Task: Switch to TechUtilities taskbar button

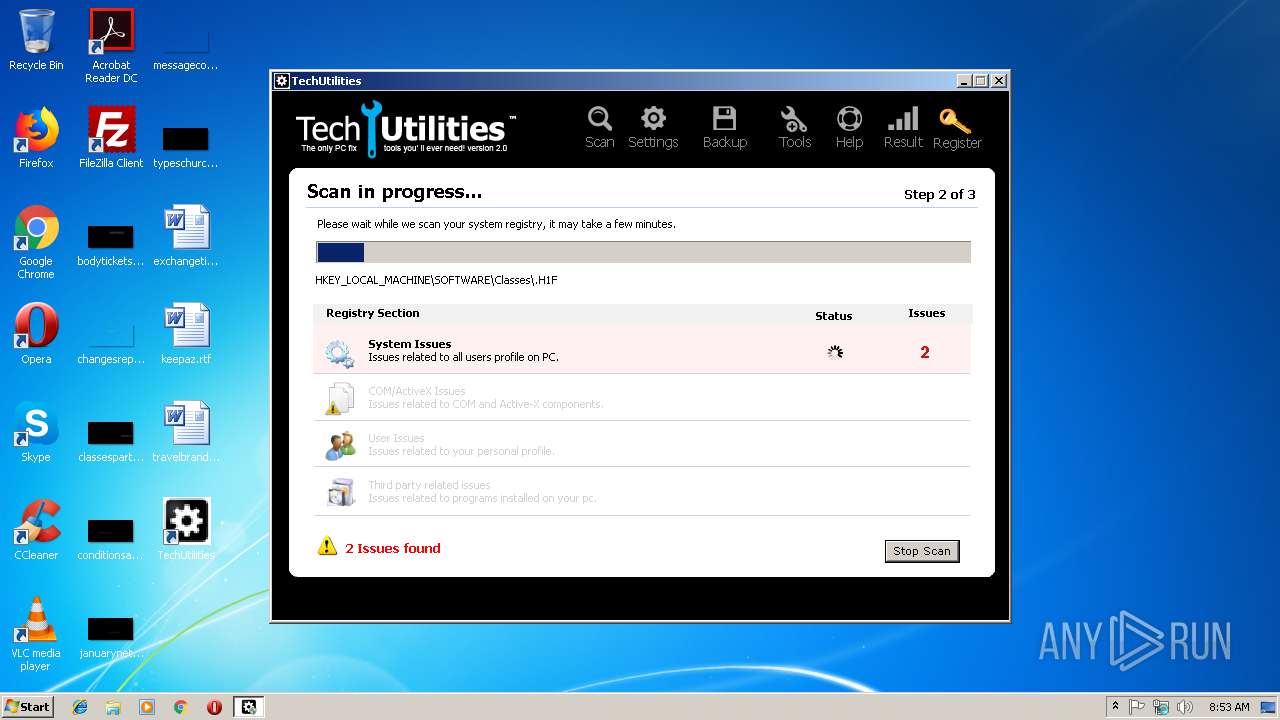Action: 248,707
